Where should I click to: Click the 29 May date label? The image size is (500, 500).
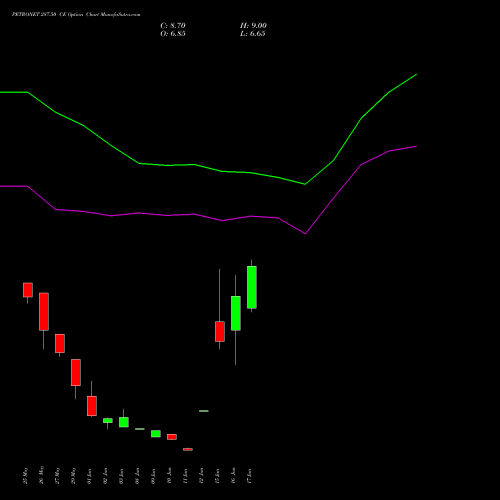74,476
